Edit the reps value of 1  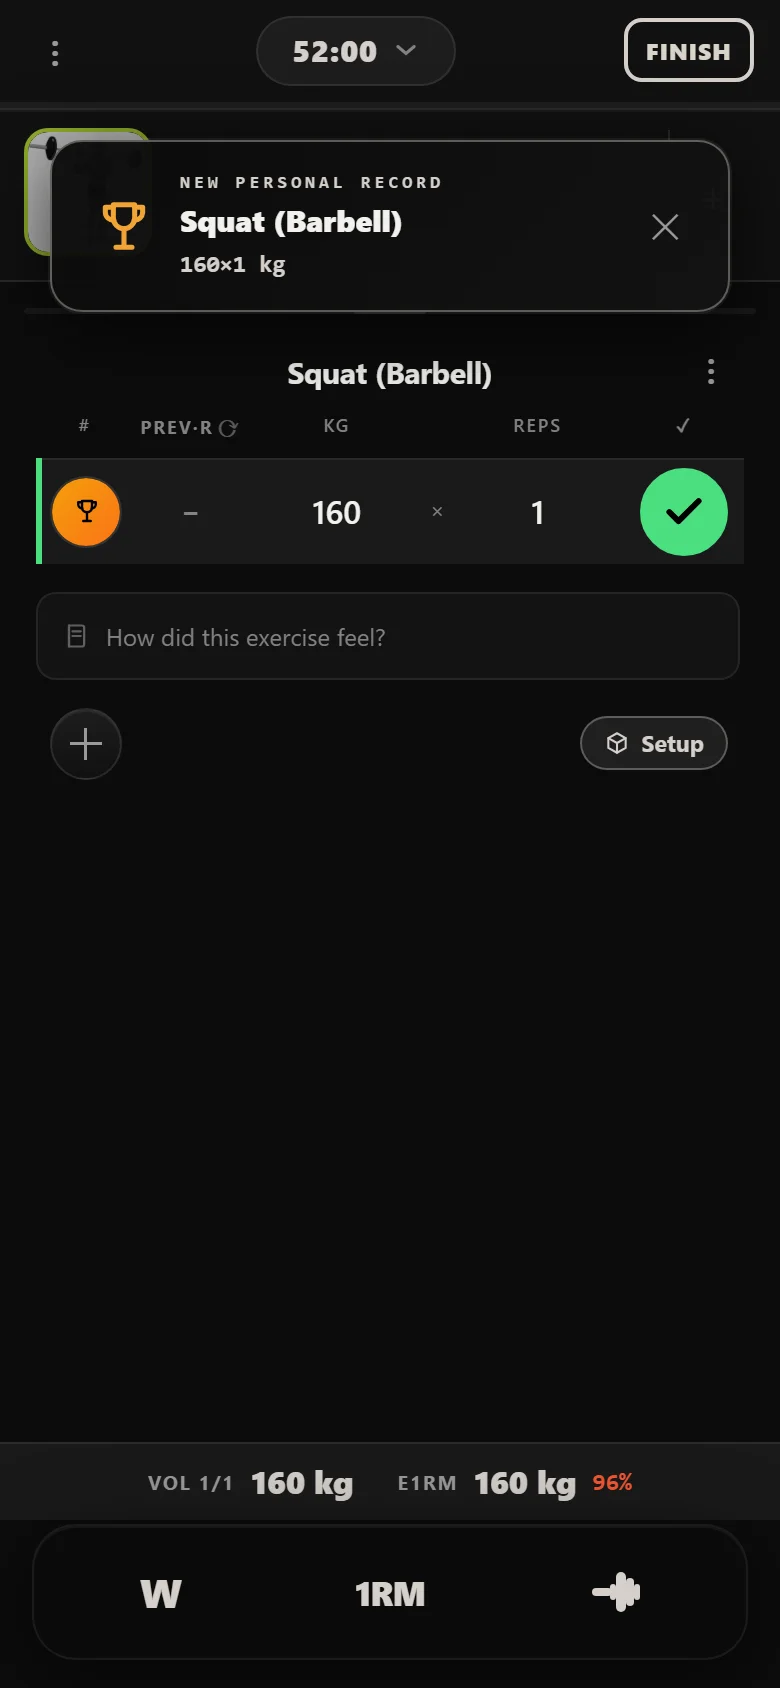(537, 513)
